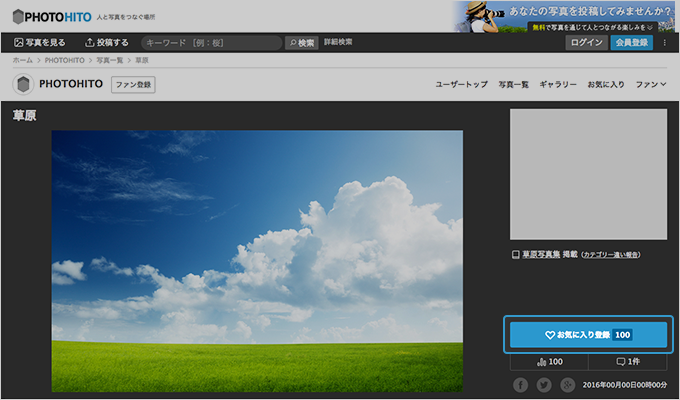Screen dimensions: 680x400
Task: Toggle the ファン登録 fan registration button
Action: [x=133, y=85]
